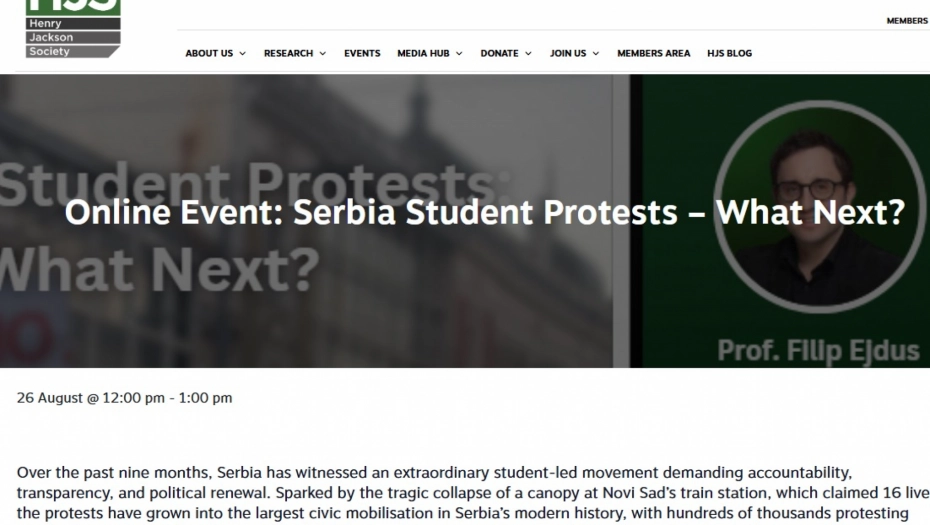Open the Join Us menu
930x525 pixels.
coord(568,54)
